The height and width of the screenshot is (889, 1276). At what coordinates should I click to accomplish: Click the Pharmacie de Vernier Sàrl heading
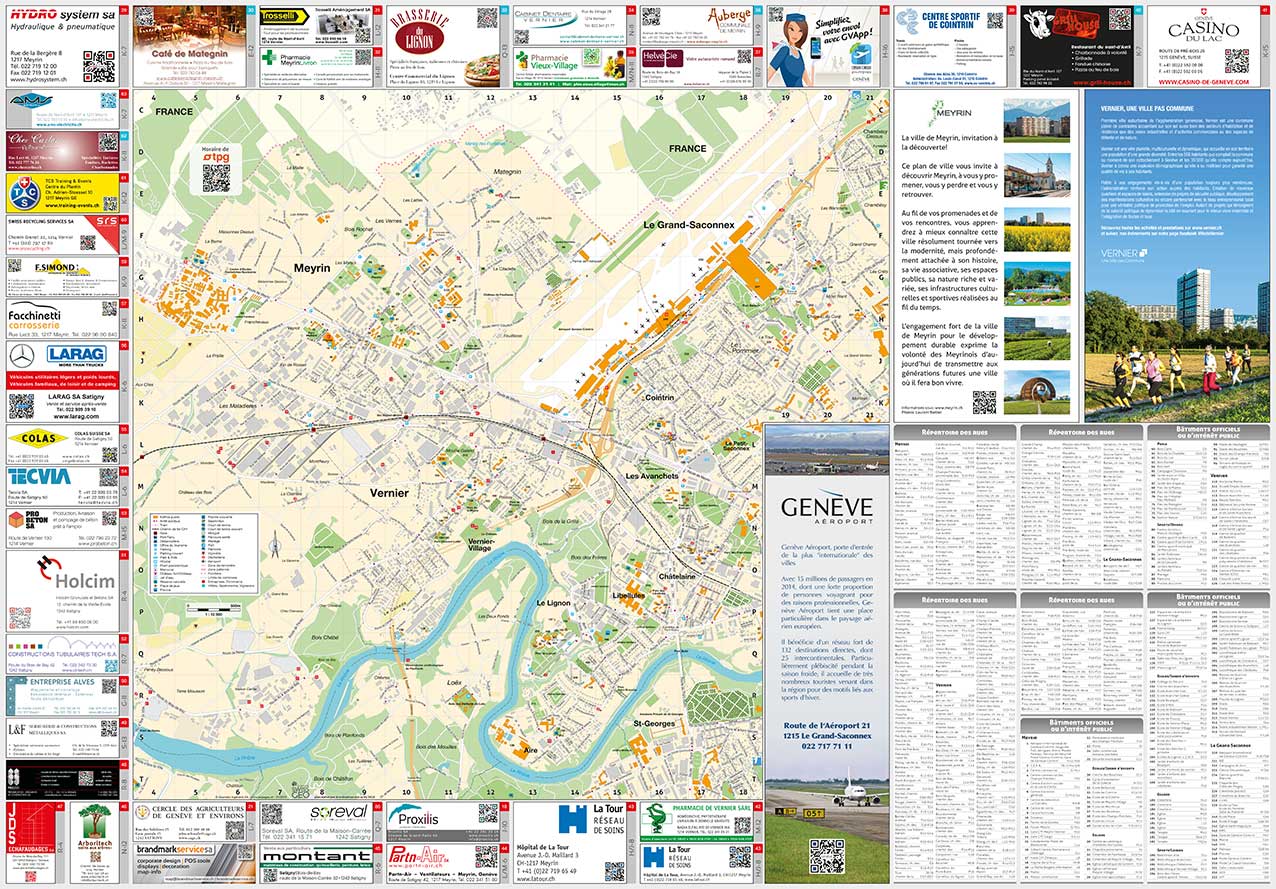click(710, 809)
